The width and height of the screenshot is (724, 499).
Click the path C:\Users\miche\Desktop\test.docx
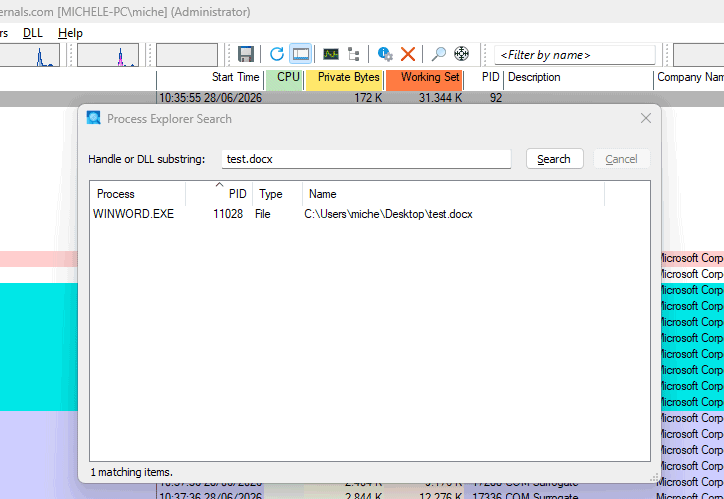pyautogui.click(x=388, y=214)
